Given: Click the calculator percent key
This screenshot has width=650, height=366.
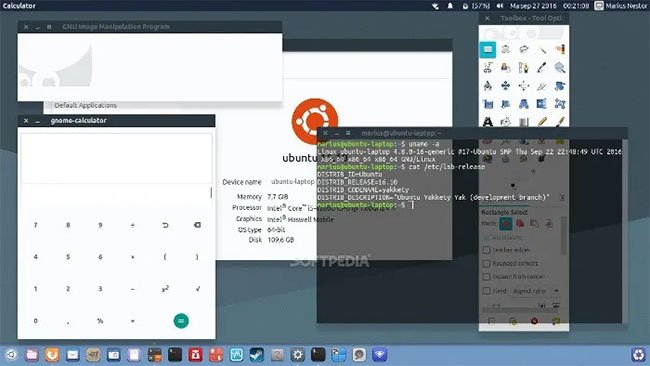Looking at the screenshot, I should [x=100, y=321].
